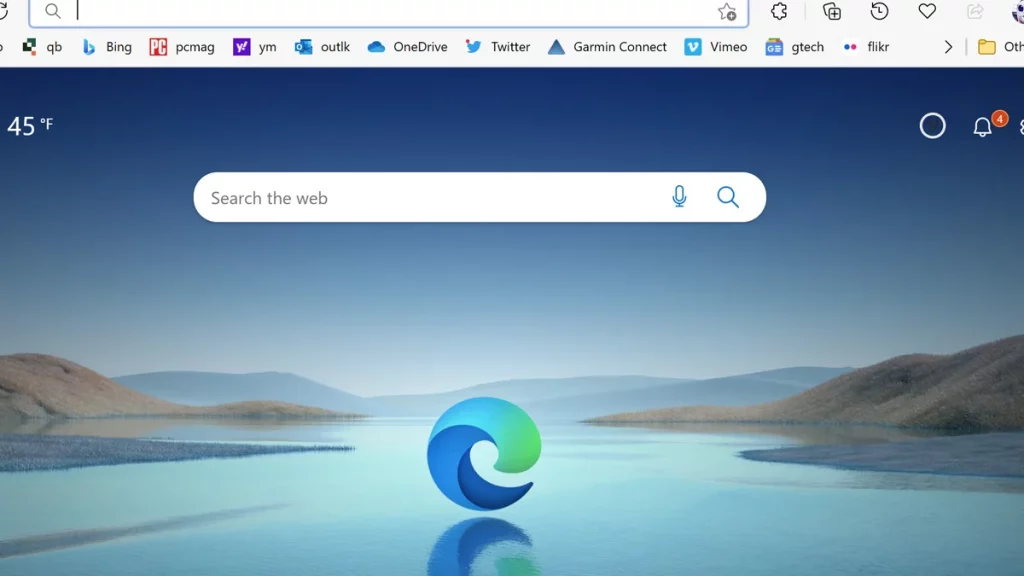Add this page to favorites star
Screen dimensions: 1024x576
click(x=727, y=12)
